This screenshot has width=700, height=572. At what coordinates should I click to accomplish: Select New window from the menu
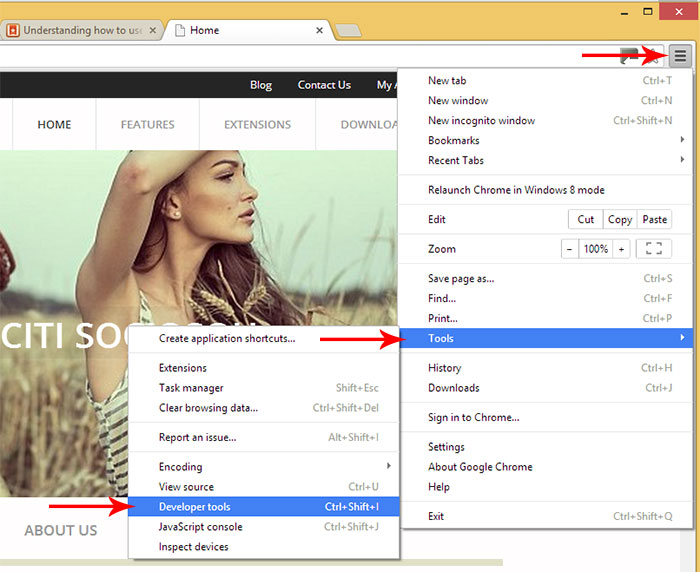click(x=546, y=100)
